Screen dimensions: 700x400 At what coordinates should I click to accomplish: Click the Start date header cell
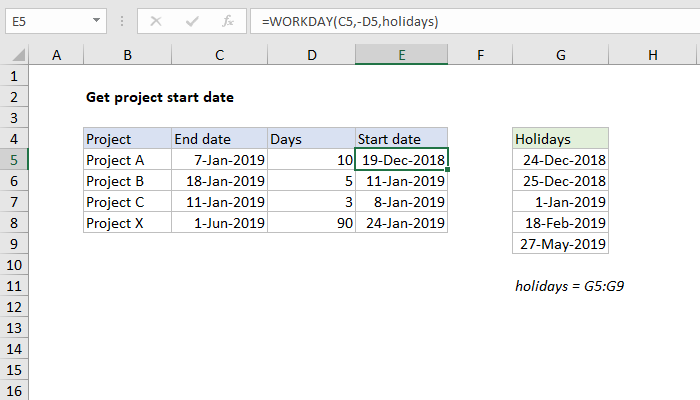click(401, 139)
